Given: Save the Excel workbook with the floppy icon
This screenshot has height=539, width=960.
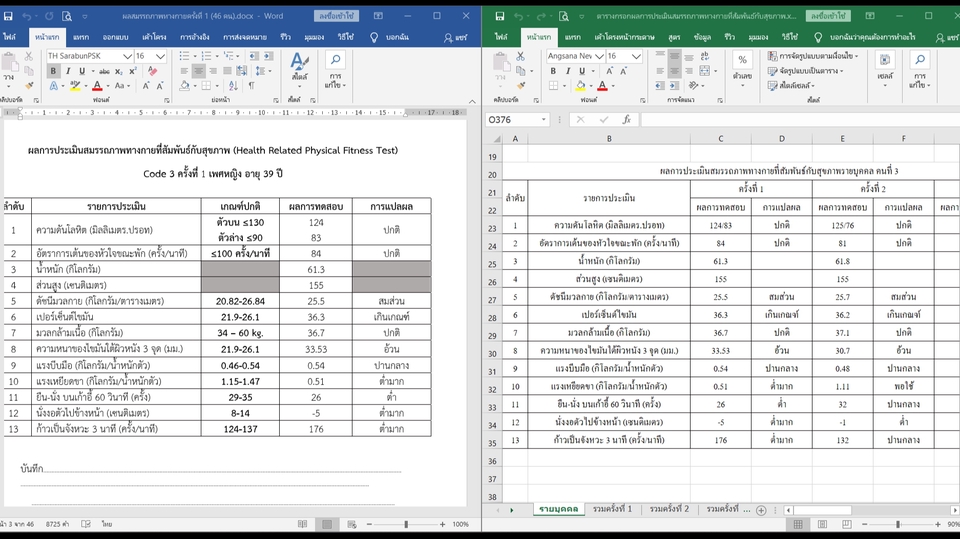Looking at the screenshot, I should click(x=500, y=17).
